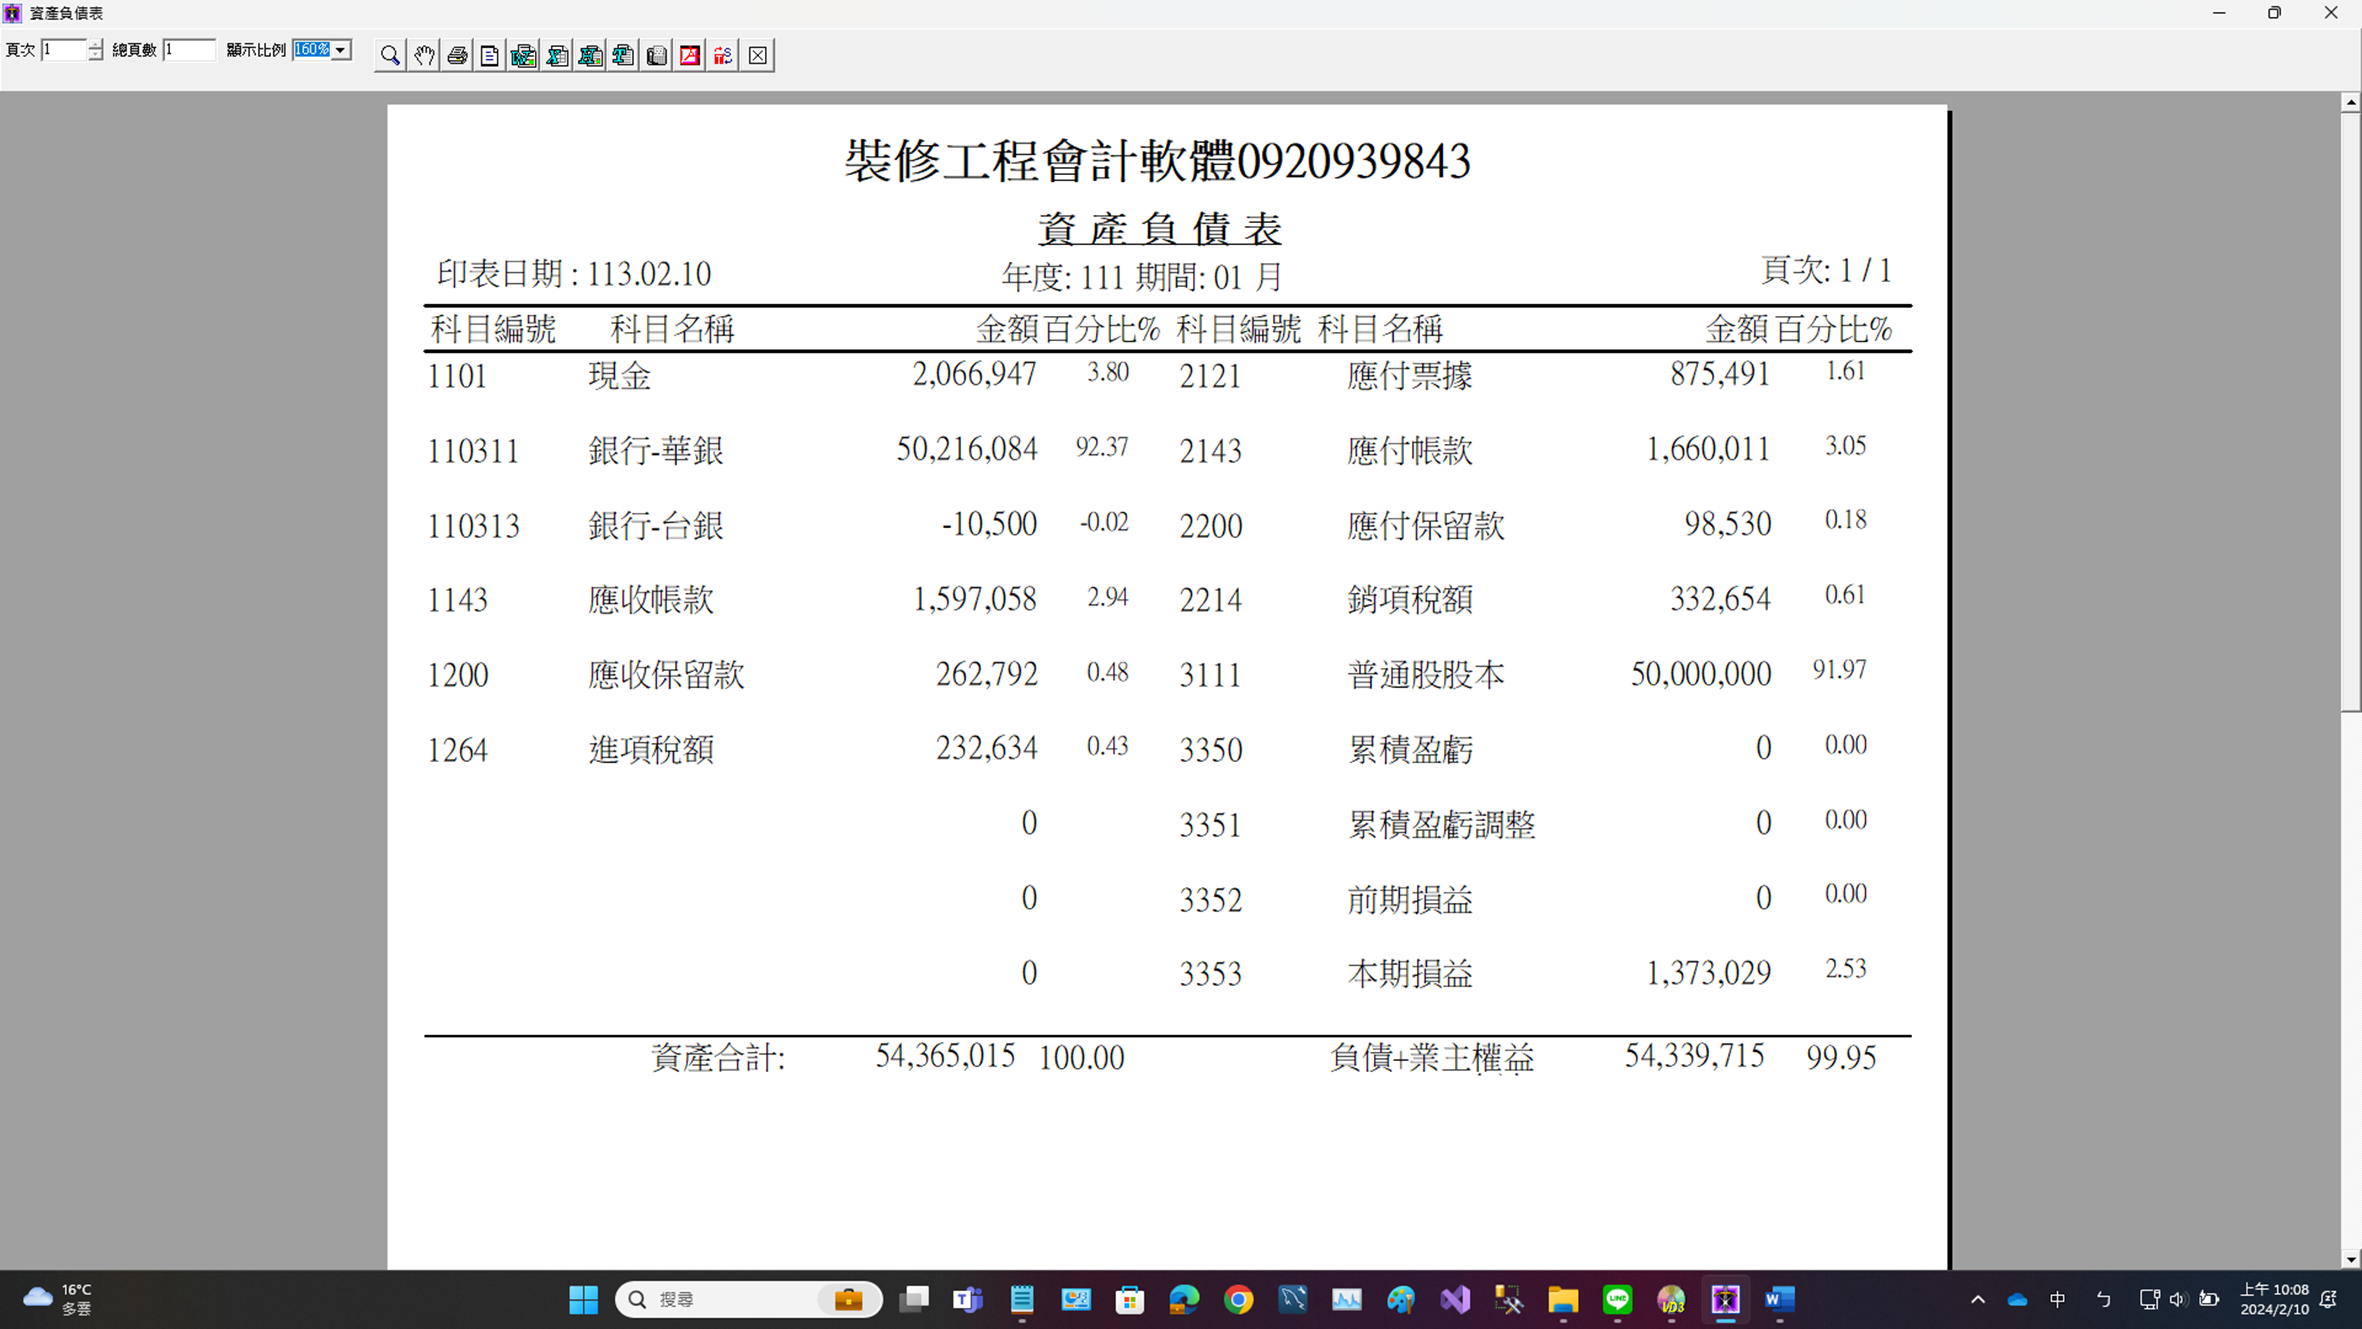Image resolution: width=2362 pixels, height=1329 pixels.
Task: Open the zoom ratio dropdown showing 160%
Action: (x=341, y=50)
